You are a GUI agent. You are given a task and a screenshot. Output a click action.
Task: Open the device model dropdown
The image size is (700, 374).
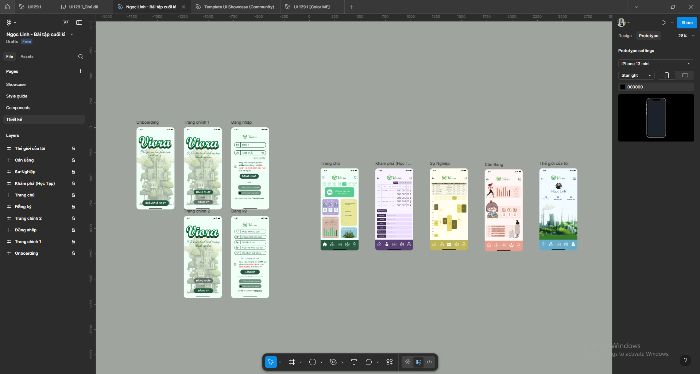656,64
